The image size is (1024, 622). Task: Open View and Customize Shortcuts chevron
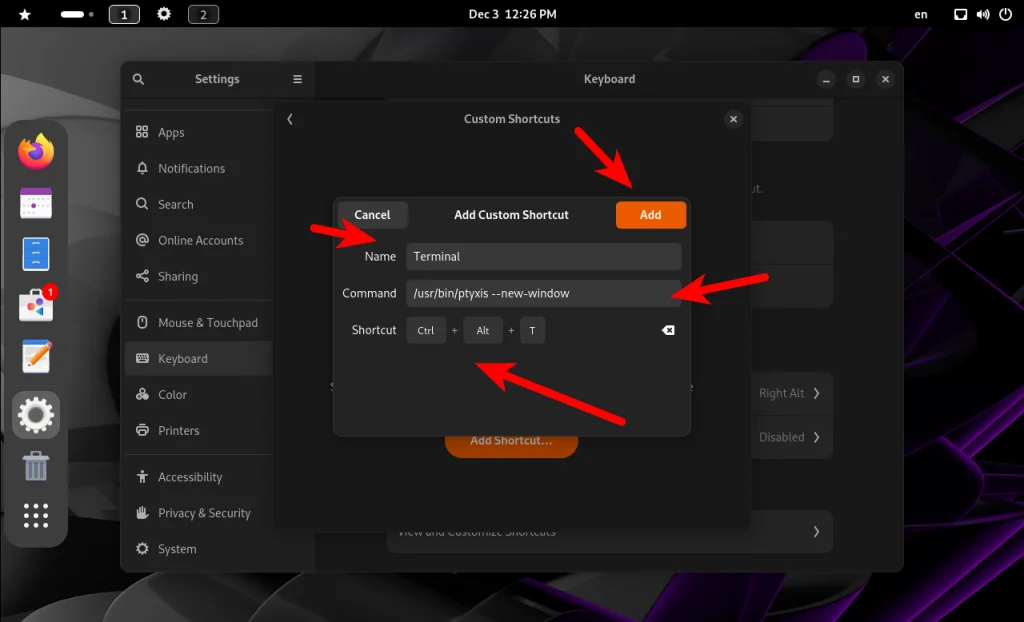click(816, 532)
